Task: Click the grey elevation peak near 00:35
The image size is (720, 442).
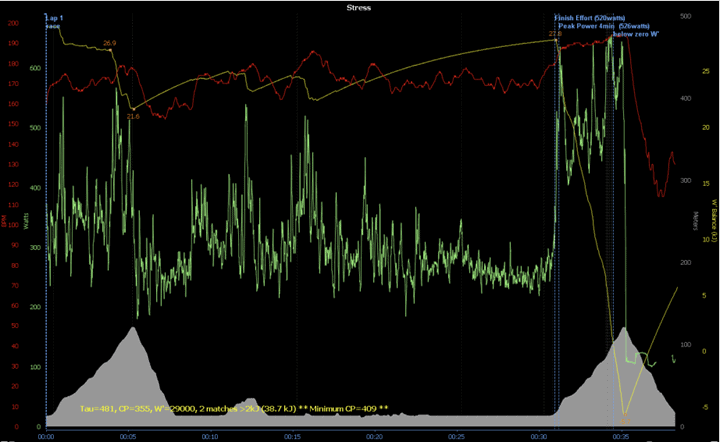Action: [x=624, y=328]
